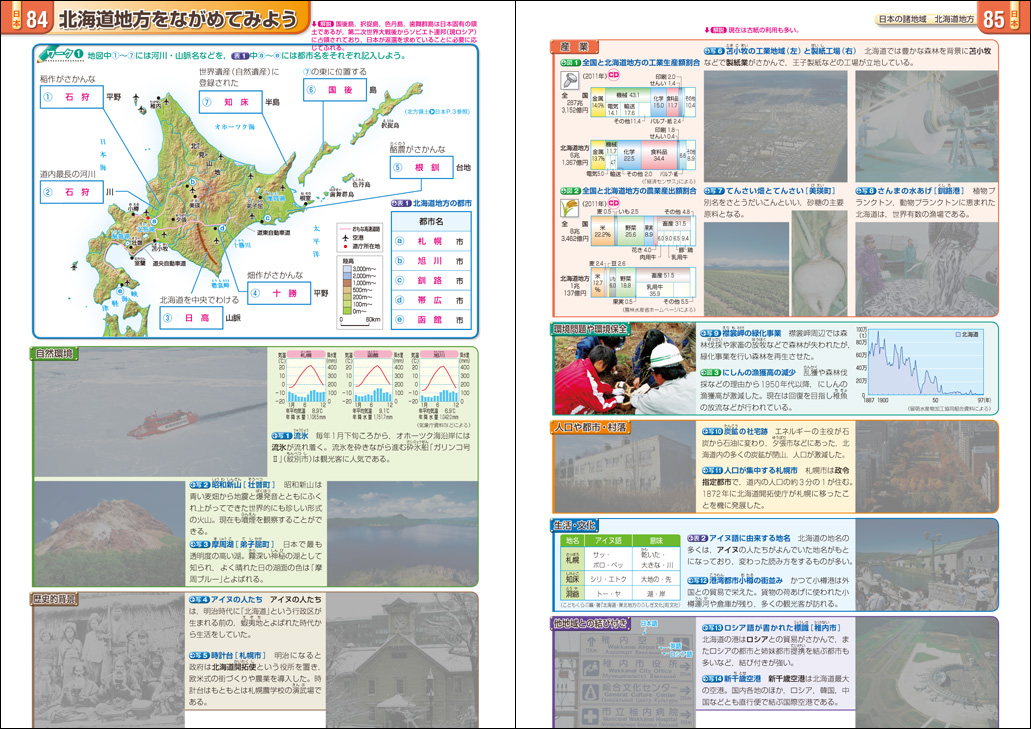
Task: Click the sugar beet field photo
Action: click(x=746, y=268)
